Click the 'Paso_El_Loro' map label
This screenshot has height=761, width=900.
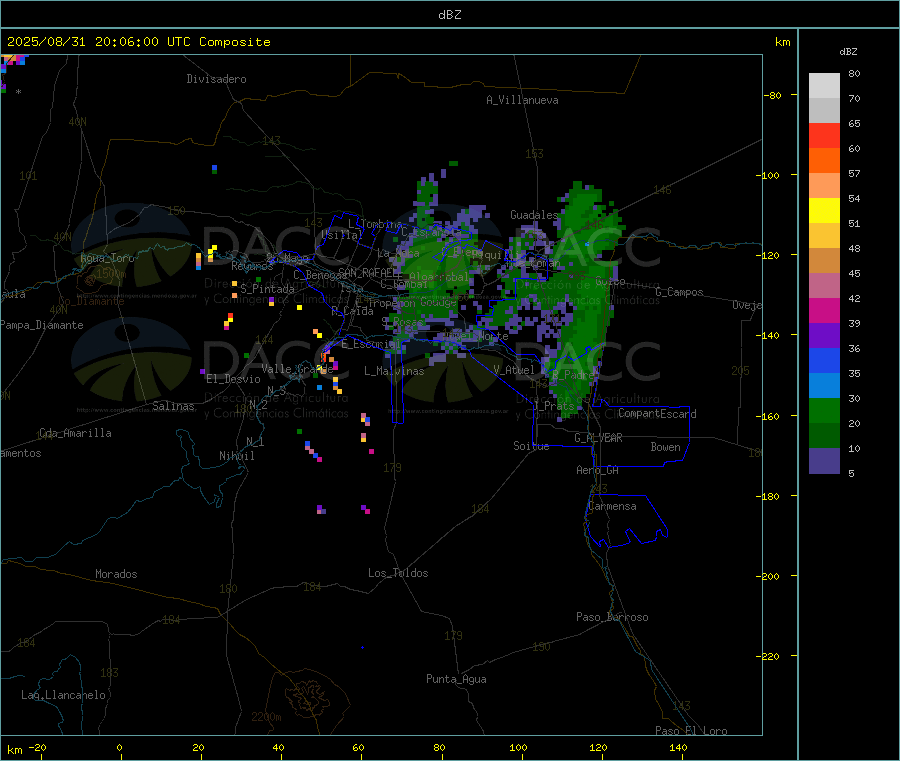tap(692, 731)
